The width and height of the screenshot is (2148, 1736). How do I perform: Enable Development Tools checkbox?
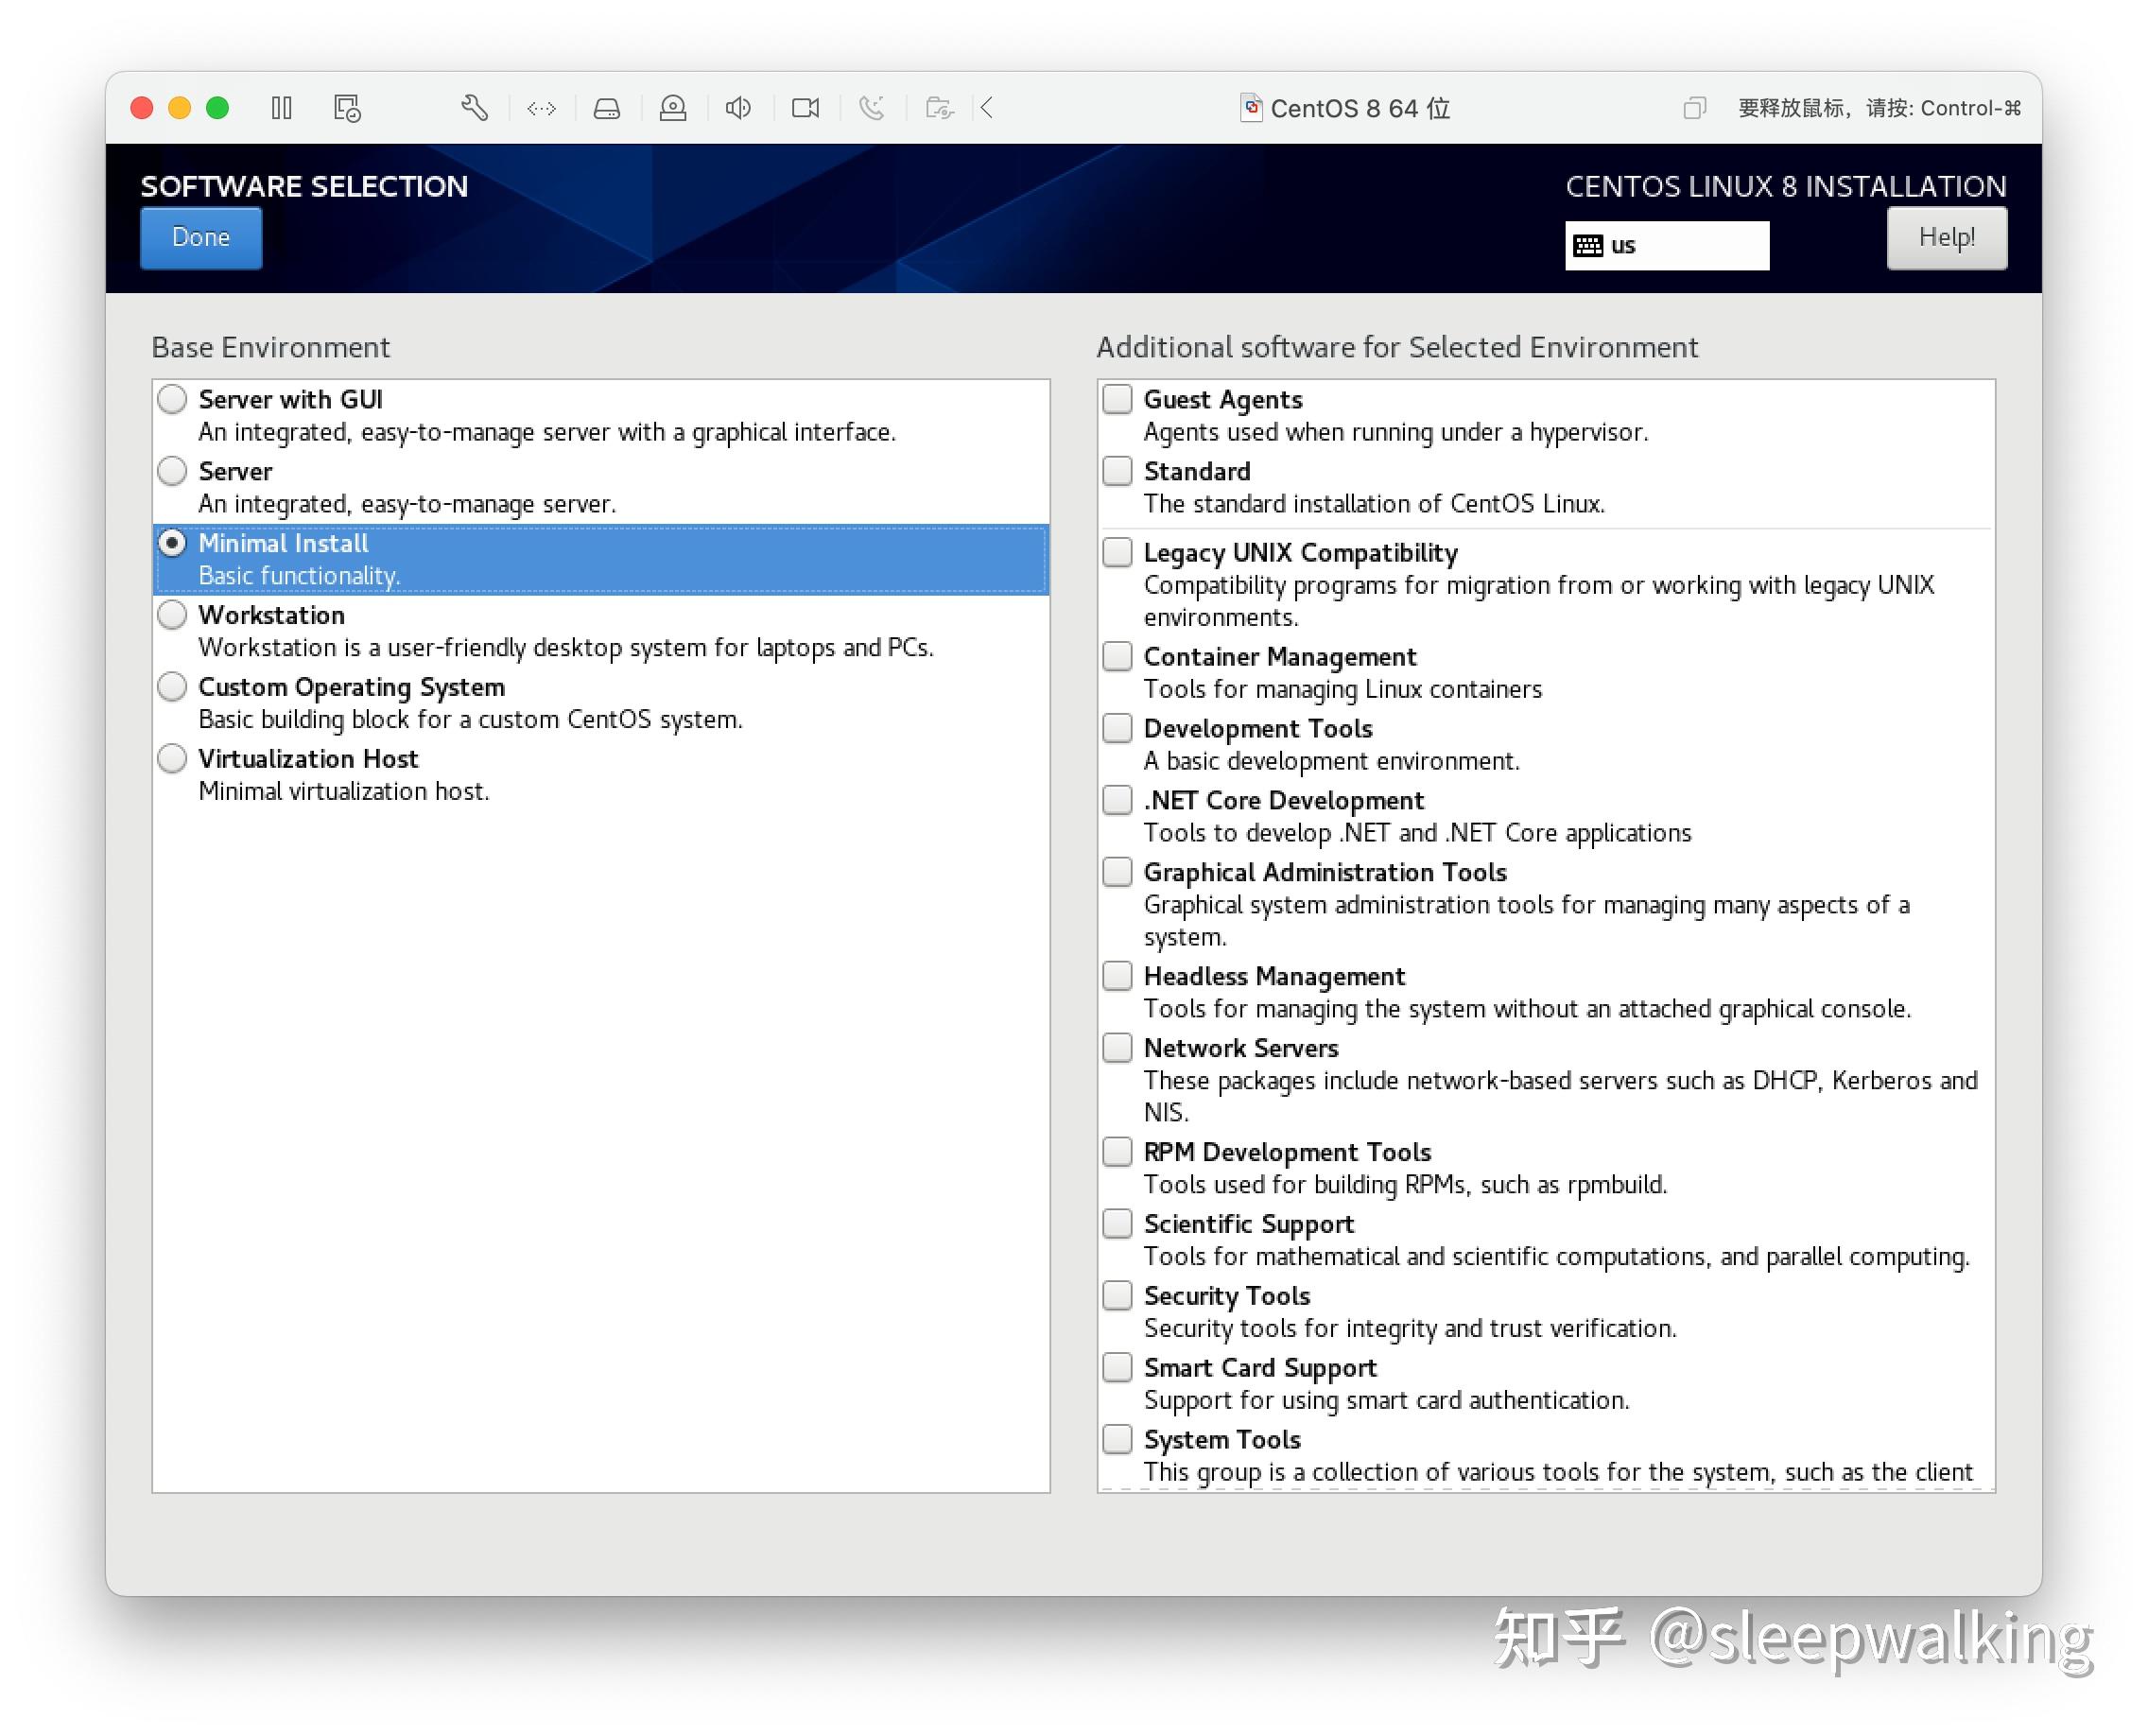pyautogui.click(x=1117, y=729)
